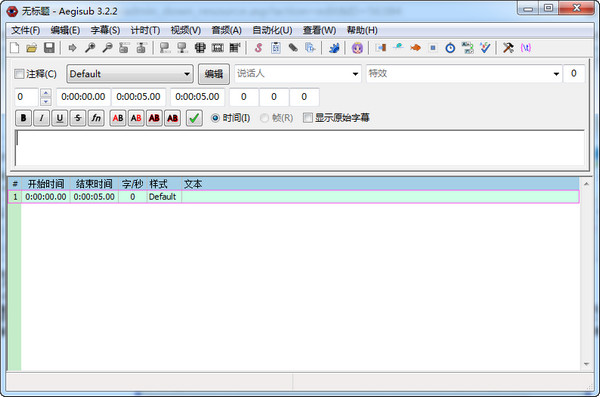Open the resample resolution icon
This screenshot has height=397, width=600.
coord(433,48)
